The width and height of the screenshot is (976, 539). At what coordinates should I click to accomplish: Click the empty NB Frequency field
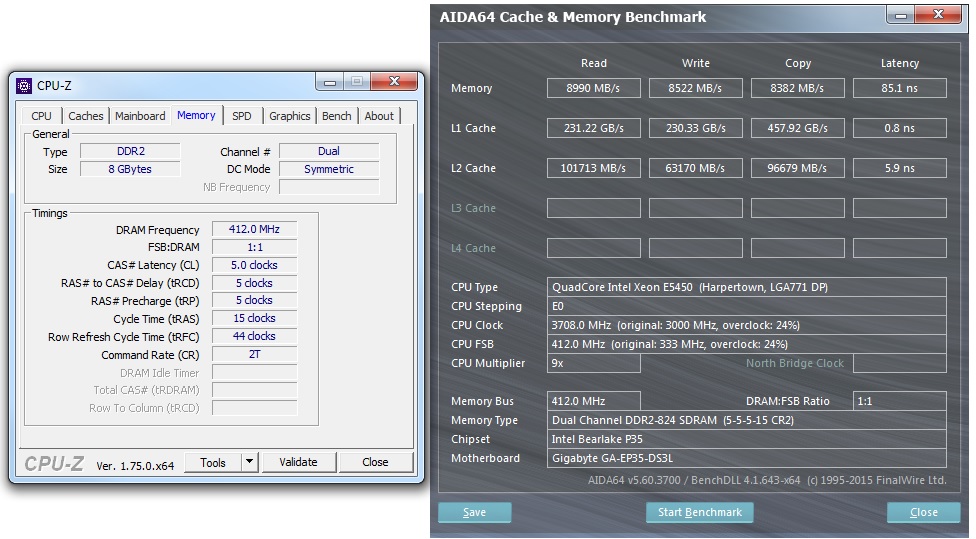[329, 187]
